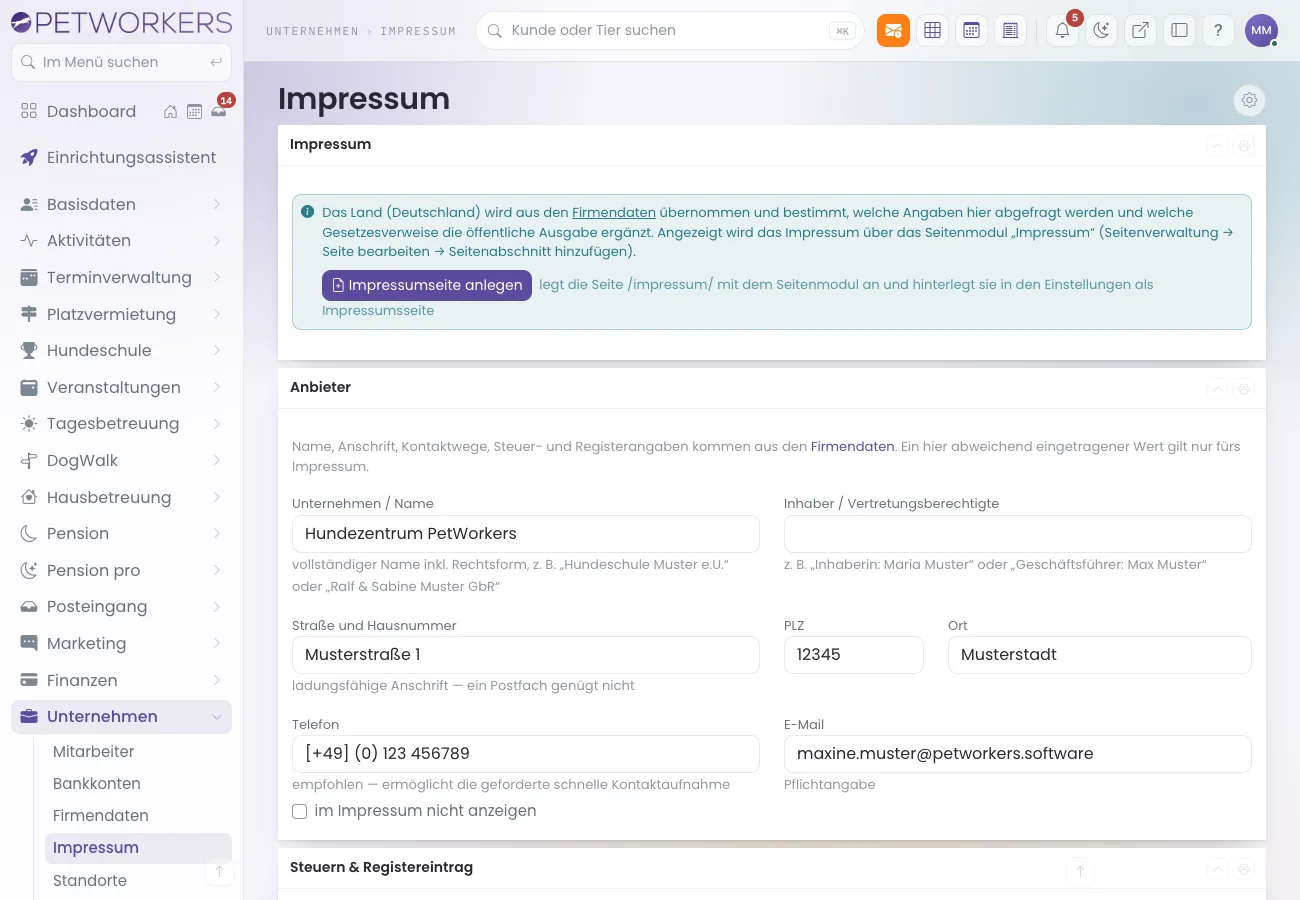Toggle dark mode moon icon

tap(1101, 30)
